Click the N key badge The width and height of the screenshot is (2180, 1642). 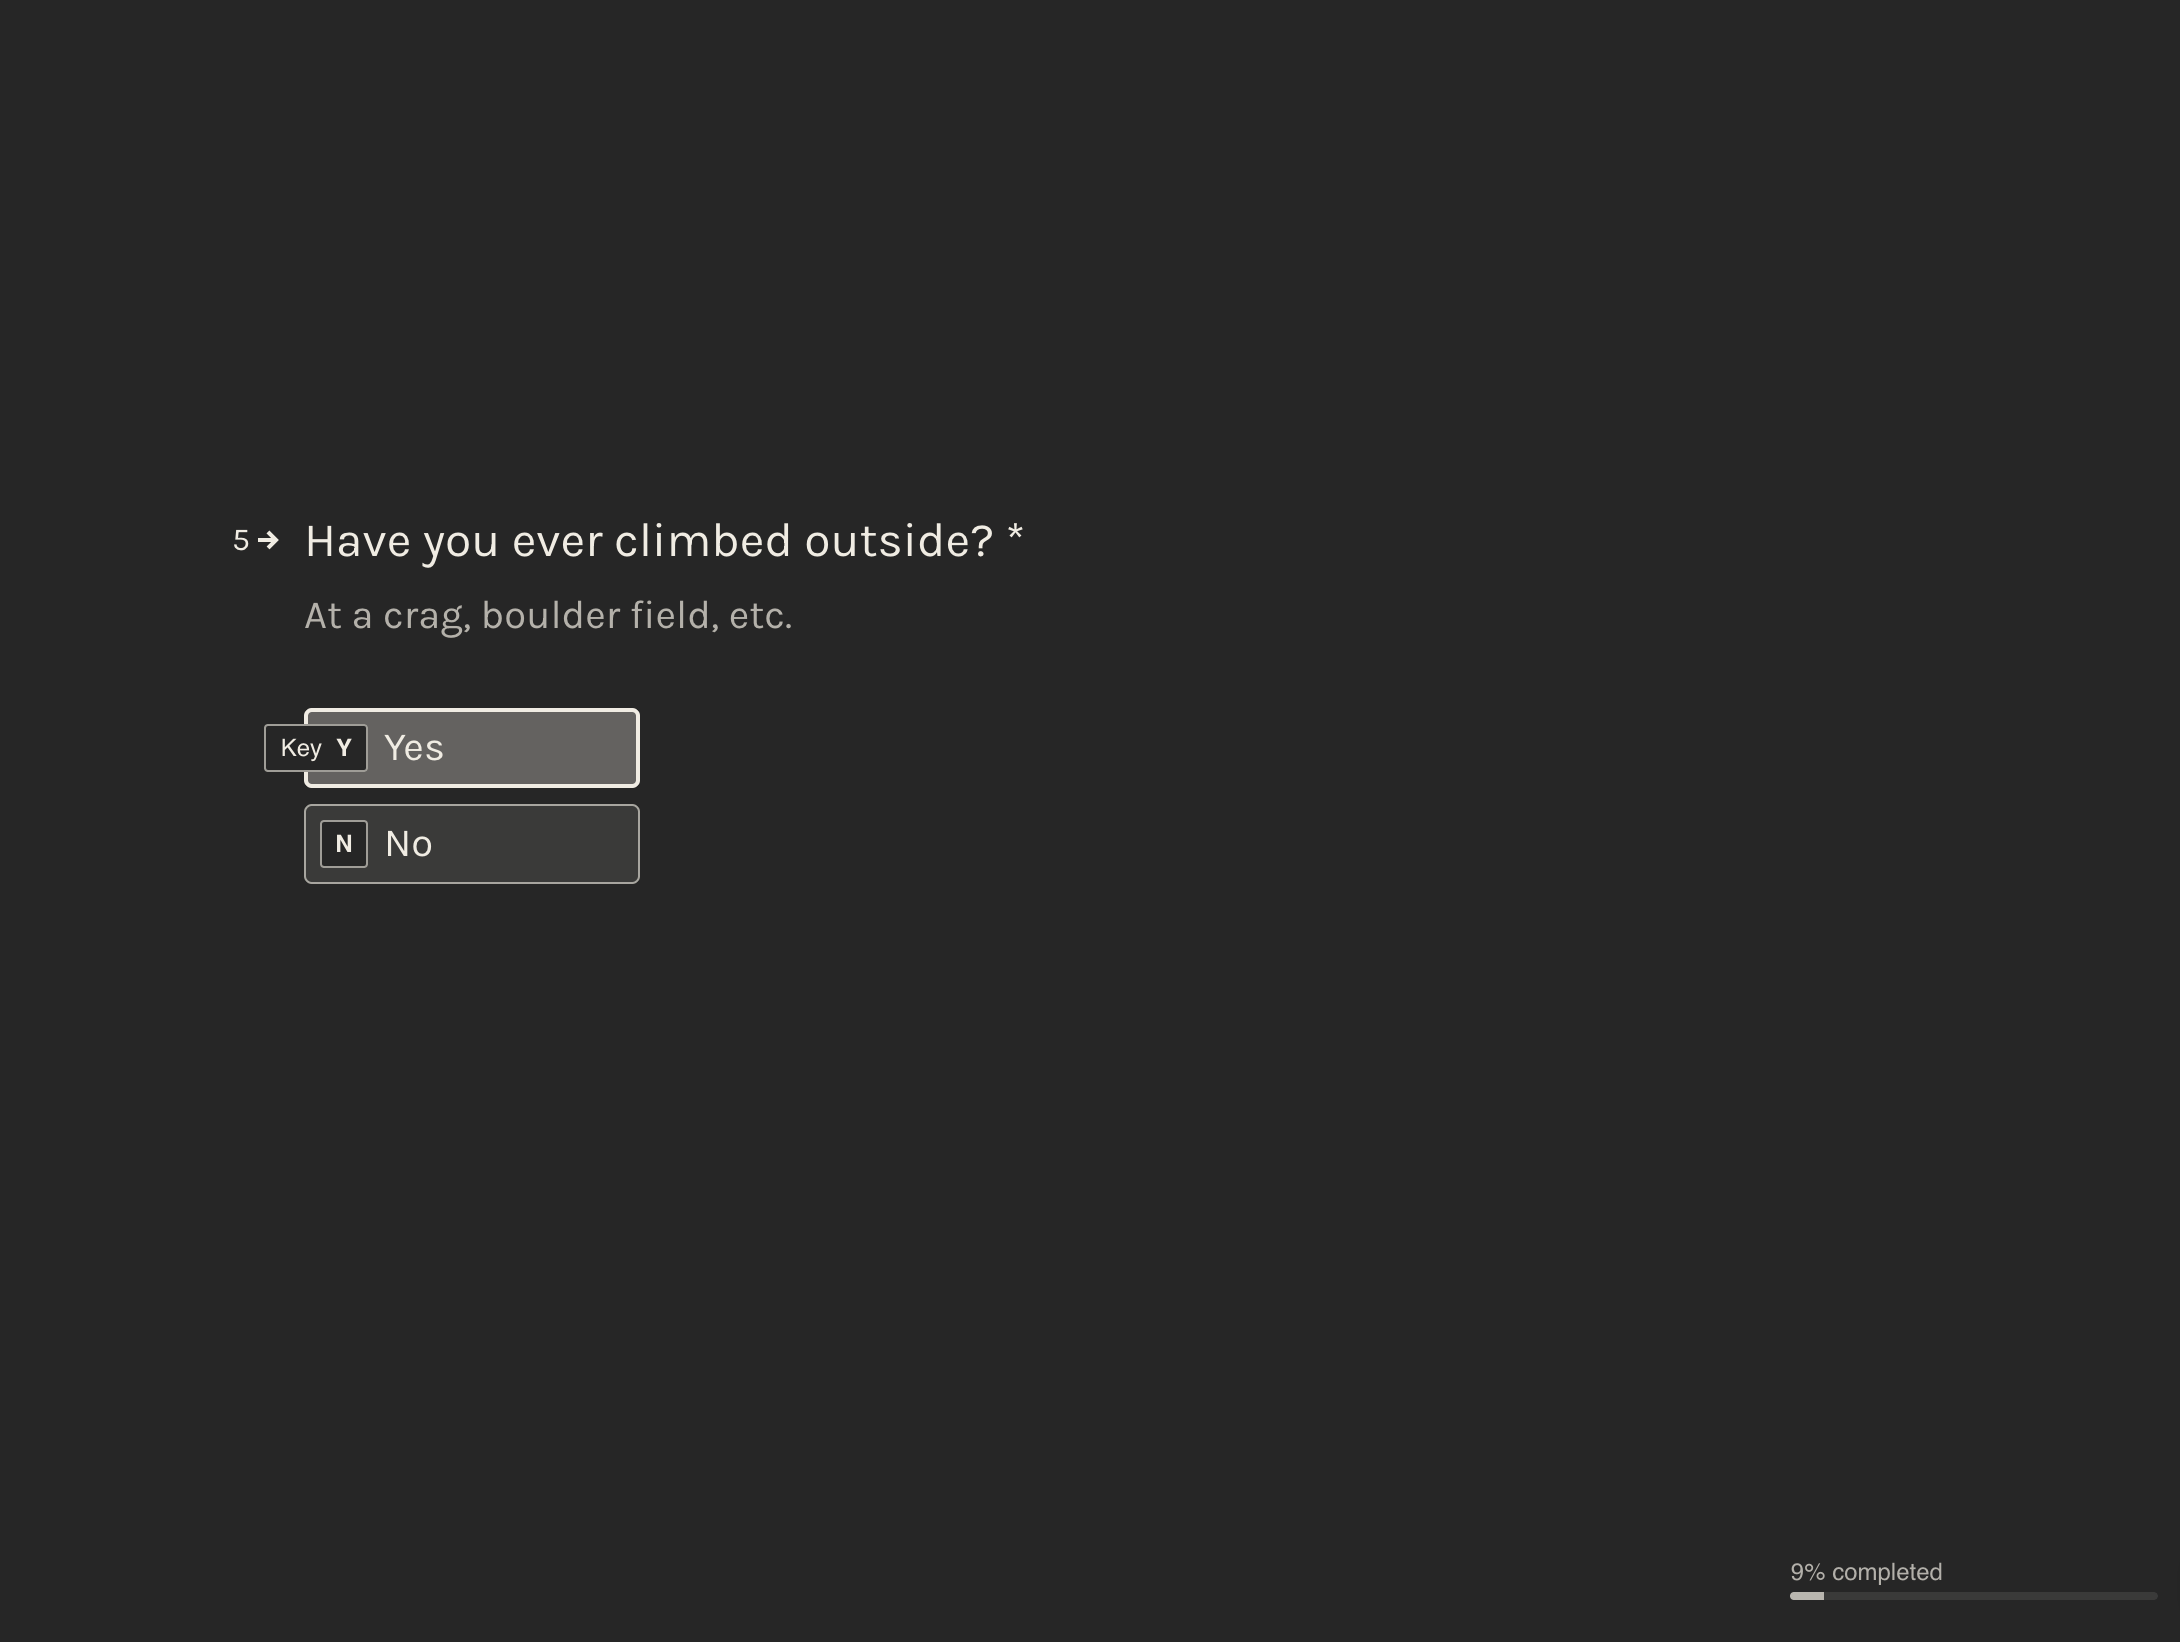coord(343,844)
